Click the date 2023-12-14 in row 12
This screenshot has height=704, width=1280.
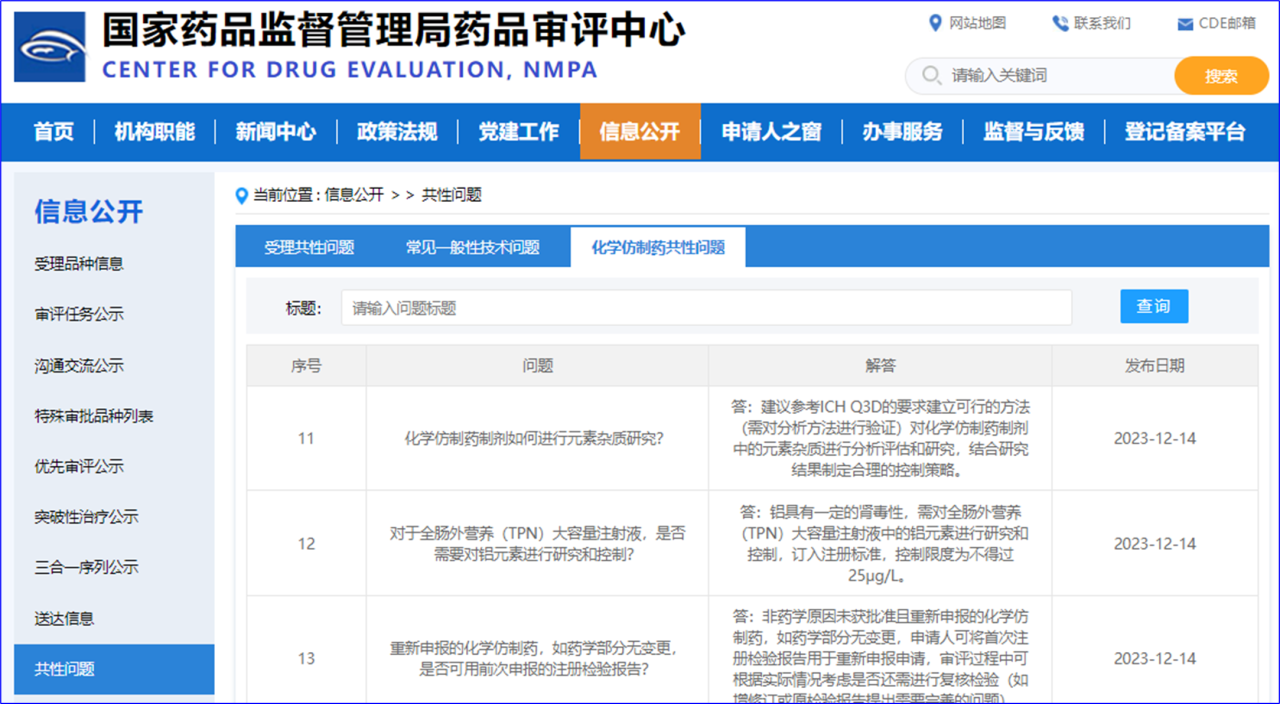tap(1155, 543)
